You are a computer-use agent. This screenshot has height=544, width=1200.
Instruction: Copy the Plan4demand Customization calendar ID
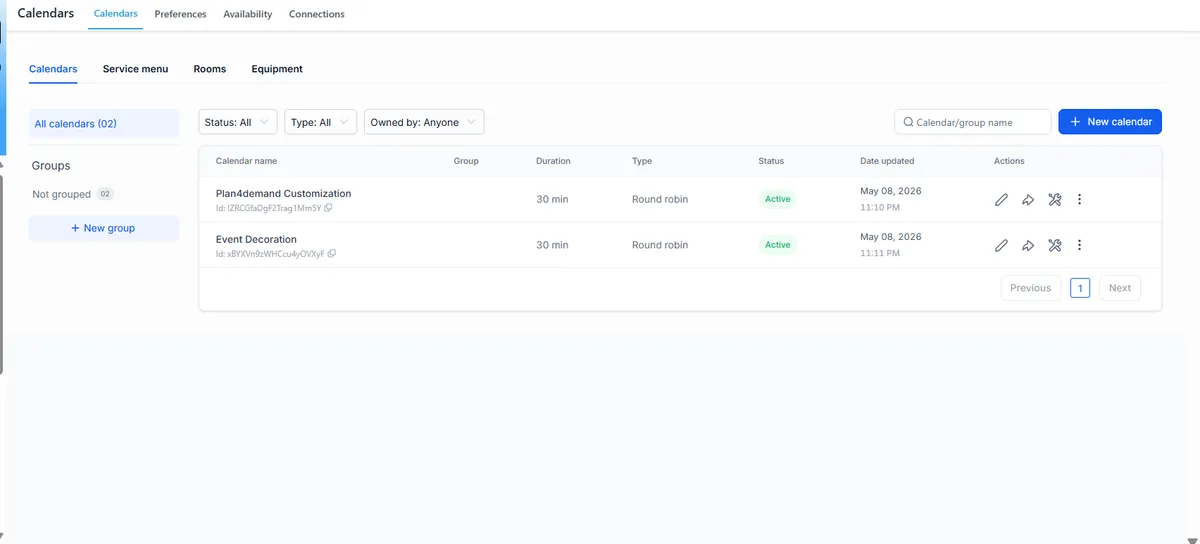pos(328,208)
